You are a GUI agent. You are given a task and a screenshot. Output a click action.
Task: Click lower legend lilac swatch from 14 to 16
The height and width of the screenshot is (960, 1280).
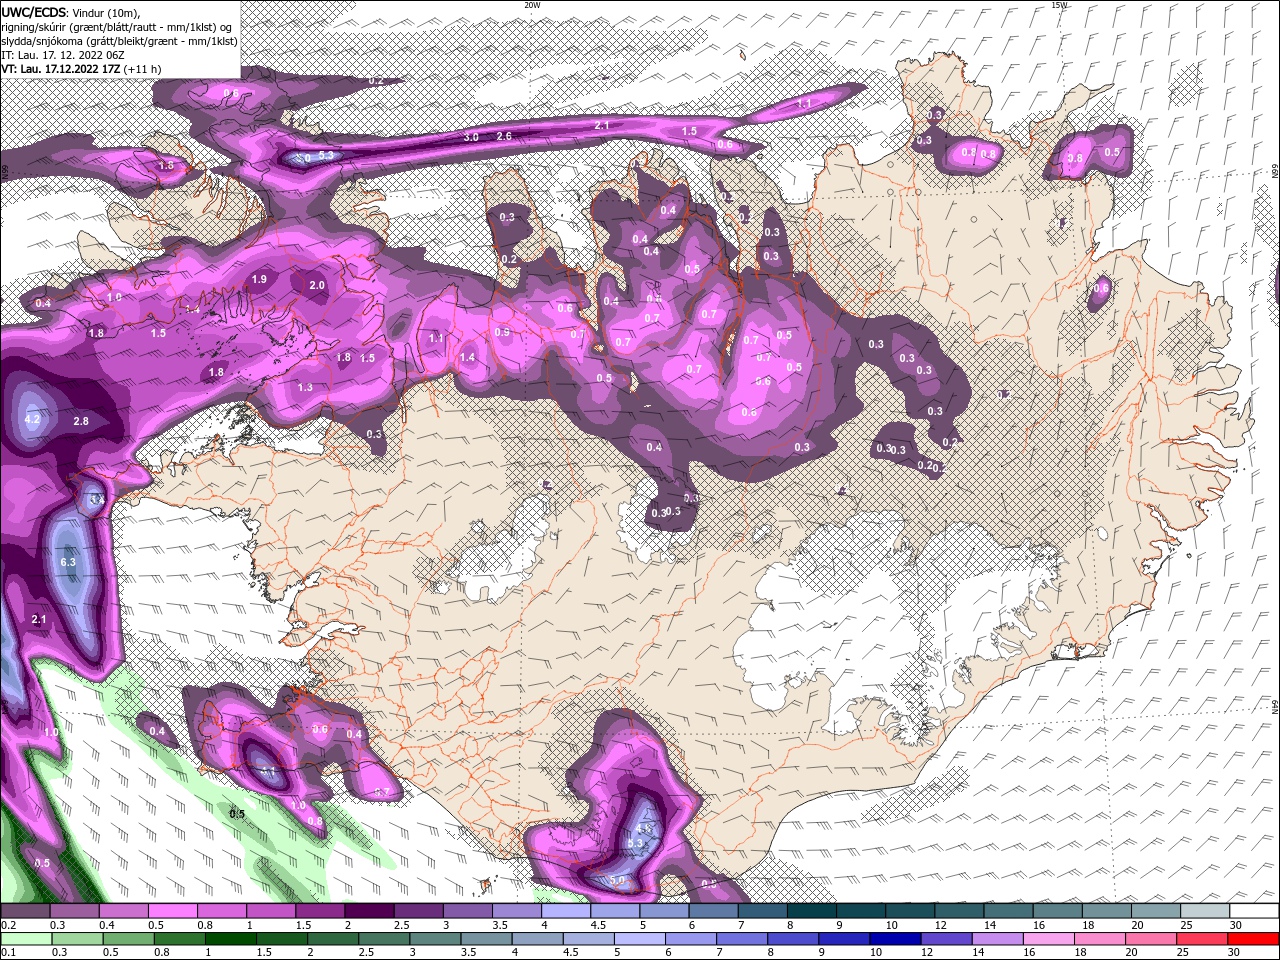[x=998, y=939]
